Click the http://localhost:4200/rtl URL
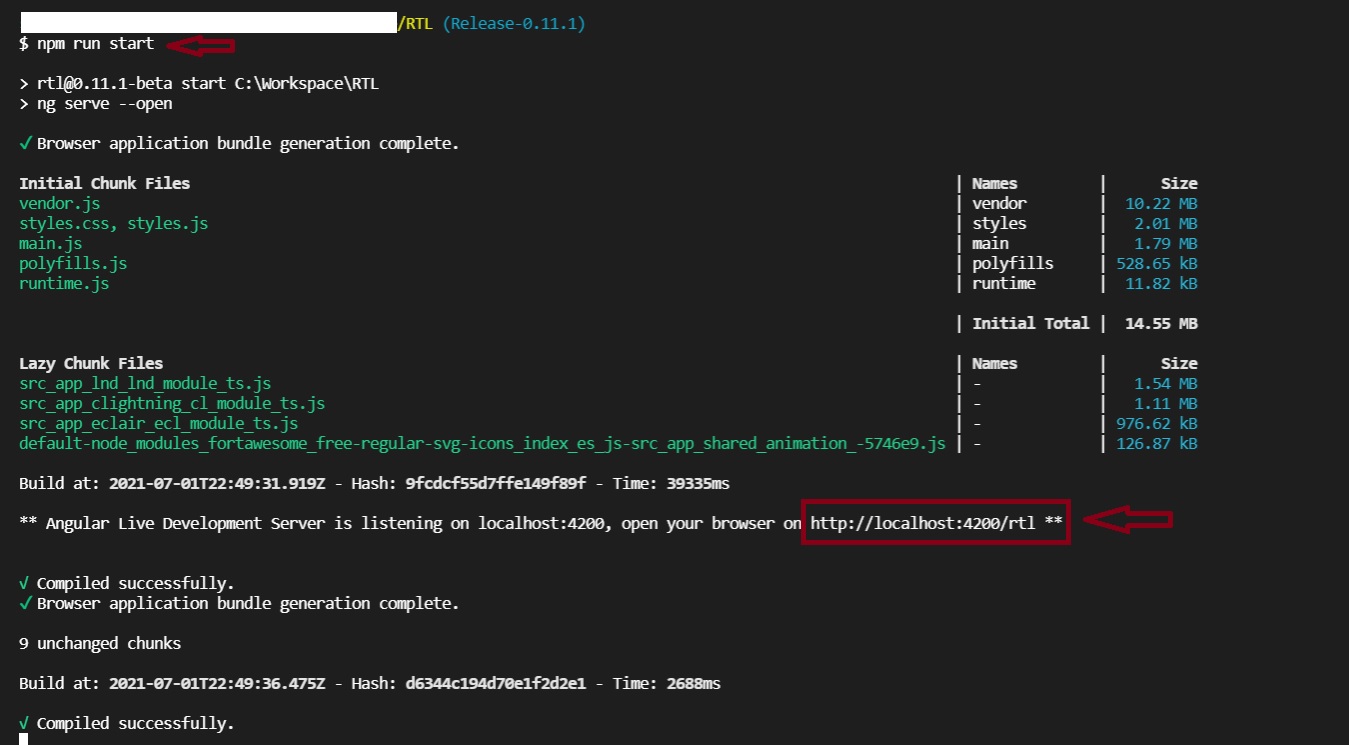 pos(923,523)
